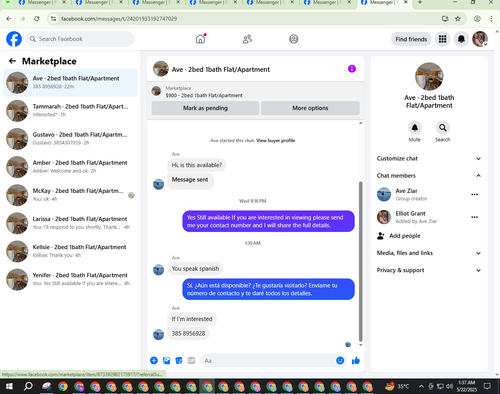
Task: Open the Kellsie conversation
Action: coord(70,251)
